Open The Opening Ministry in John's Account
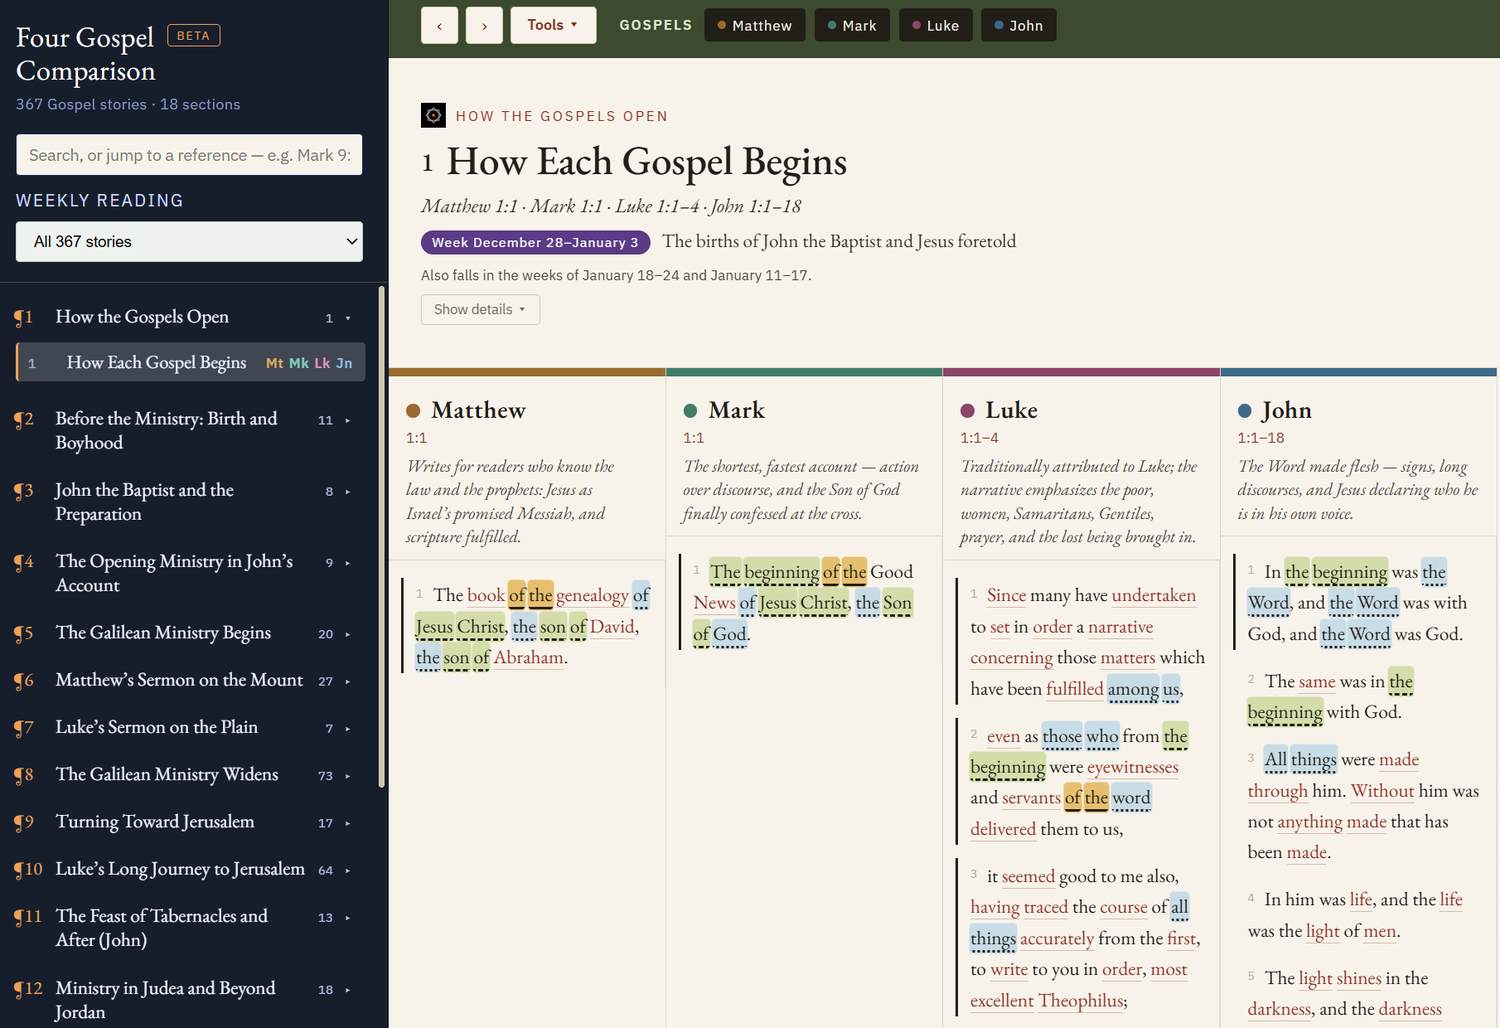 pos(174,573)
